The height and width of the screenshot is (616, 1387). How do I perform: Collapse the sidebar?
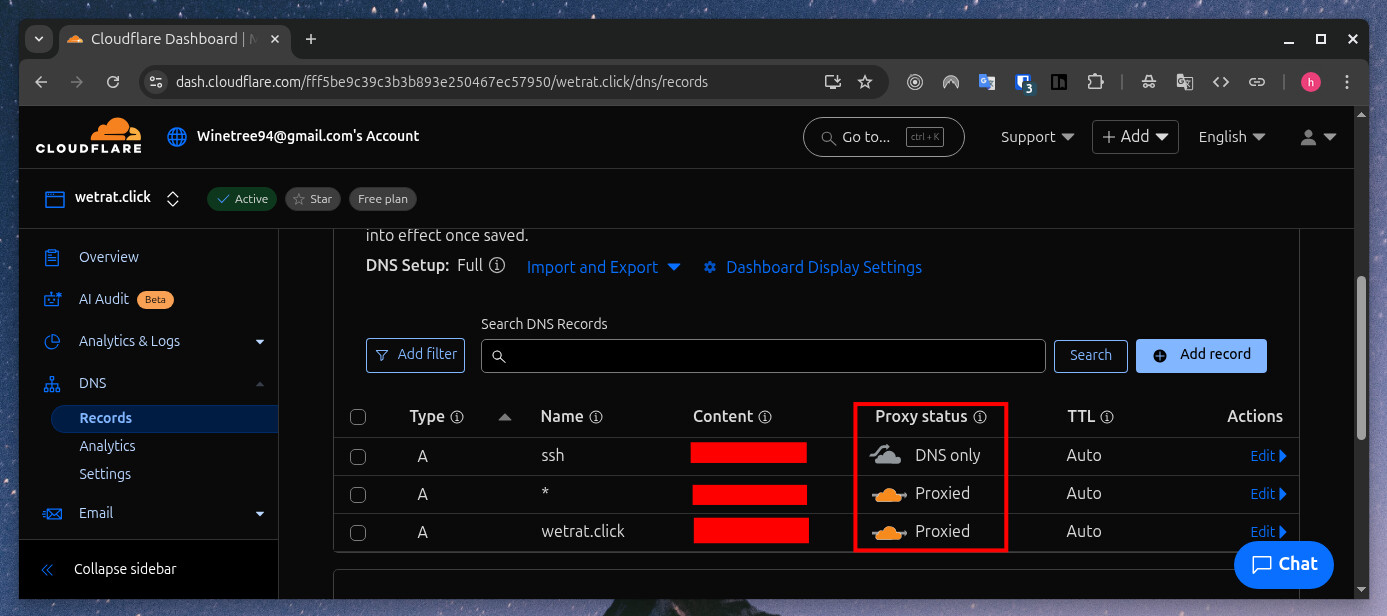pyautogui.click(x=110, y=569)
